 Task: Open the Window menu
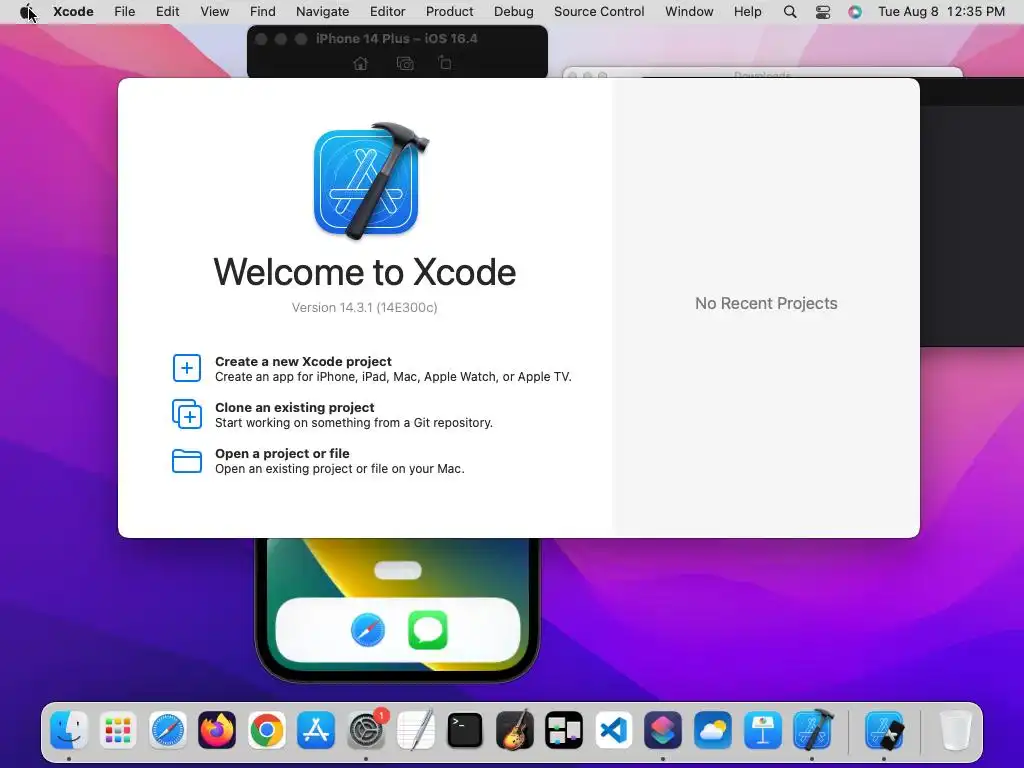[689, 12]
